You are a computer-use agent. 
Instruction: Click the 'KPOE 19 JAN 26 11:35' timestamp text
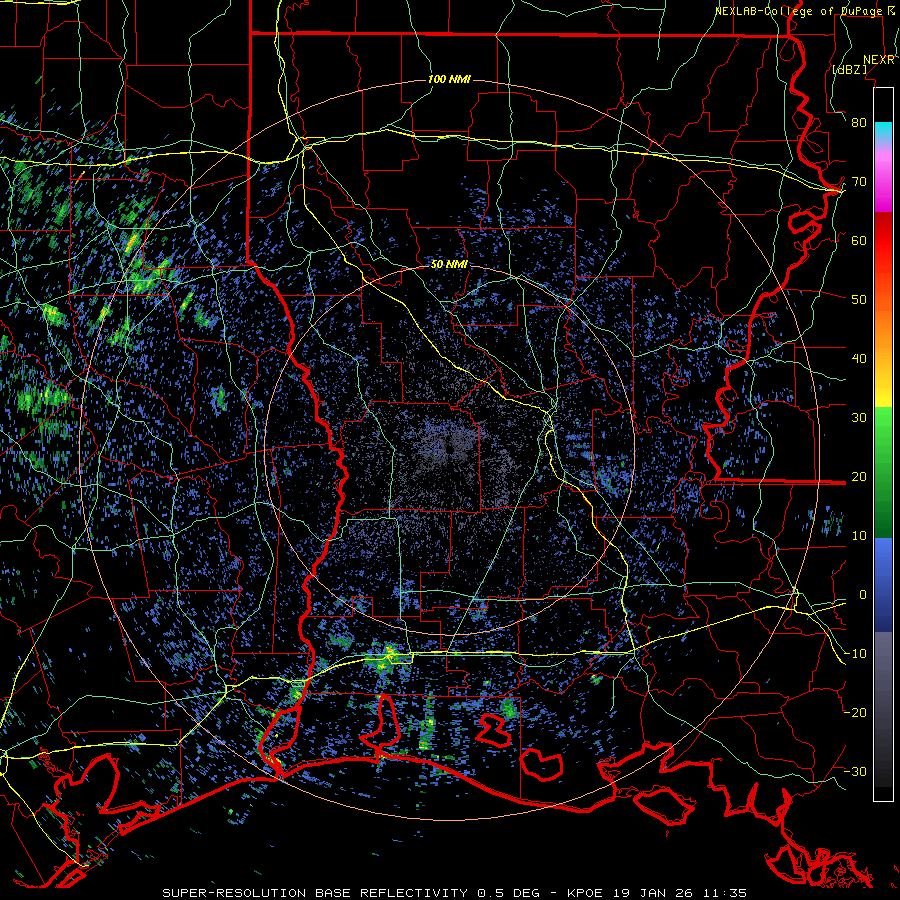(657, 893)
